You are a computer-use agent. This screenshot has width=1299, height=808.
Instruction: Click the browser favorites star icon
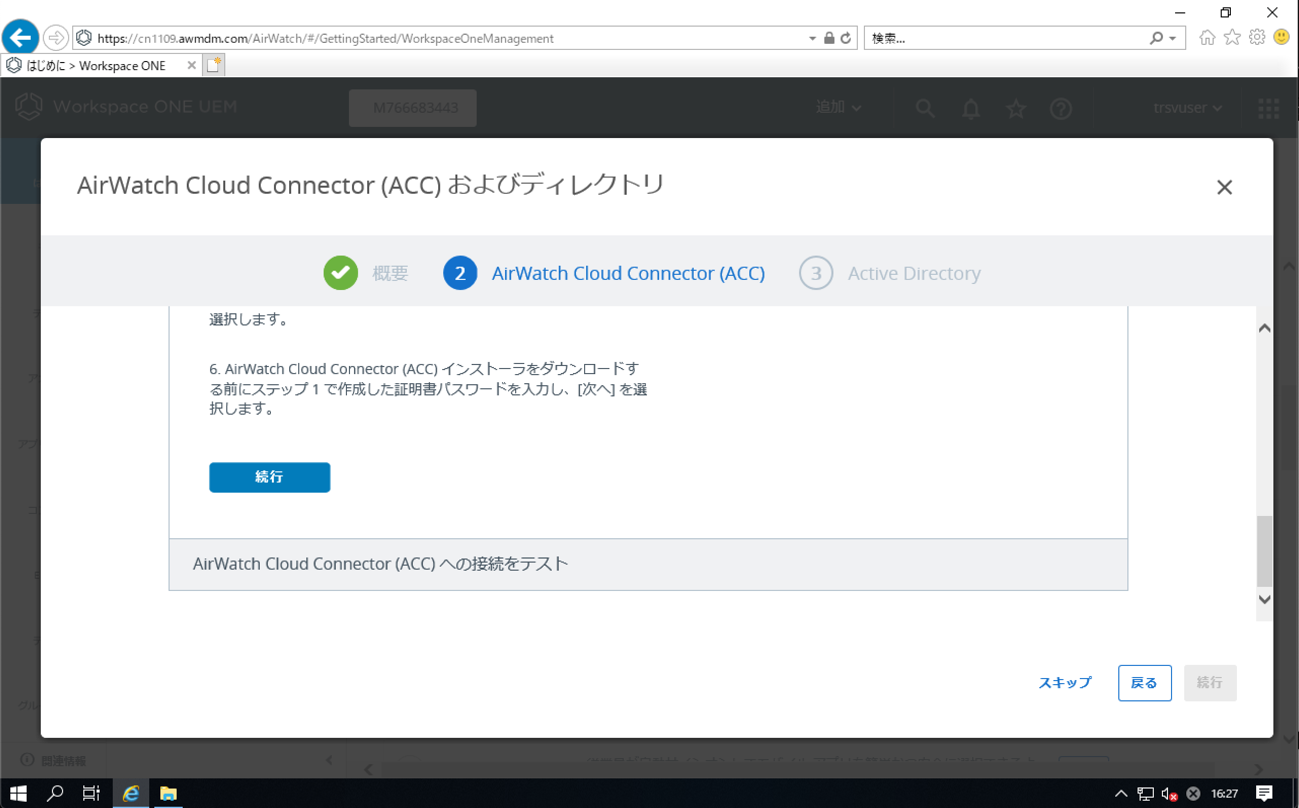click(1232, 37)
